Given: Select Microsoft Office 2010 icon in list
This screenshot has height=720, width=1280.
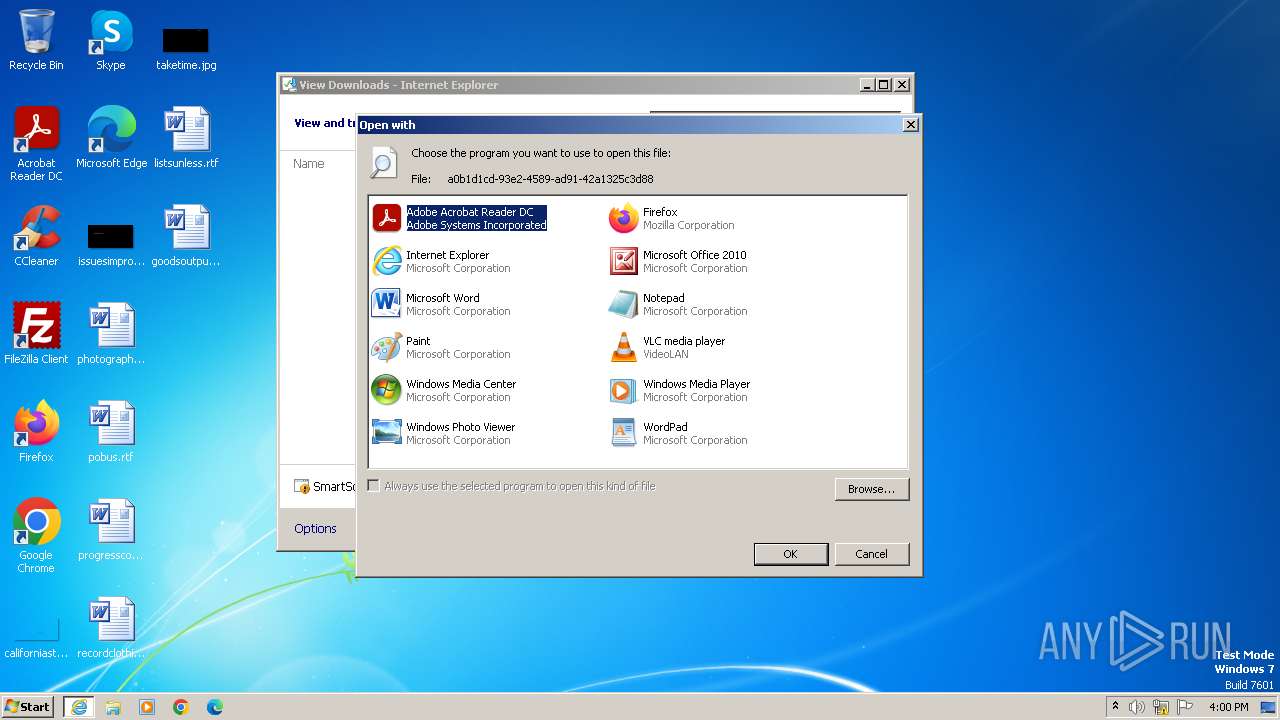Looking at the screenshot, I should [x=624, y=261].
